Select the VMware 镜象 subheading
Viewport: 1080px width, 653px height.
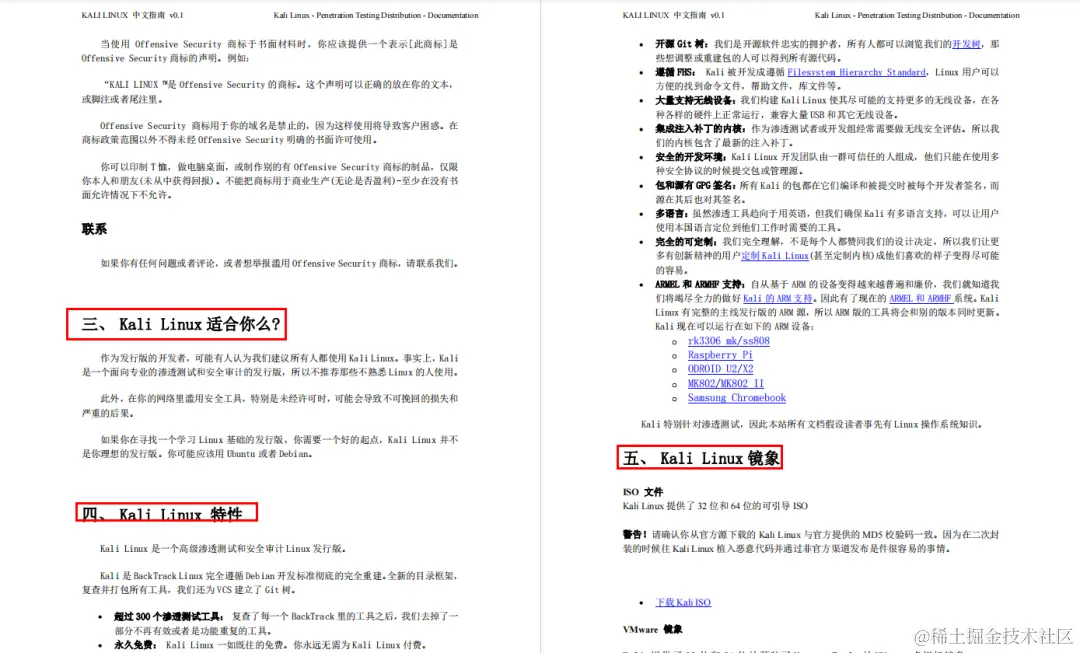tap(652, 630)
